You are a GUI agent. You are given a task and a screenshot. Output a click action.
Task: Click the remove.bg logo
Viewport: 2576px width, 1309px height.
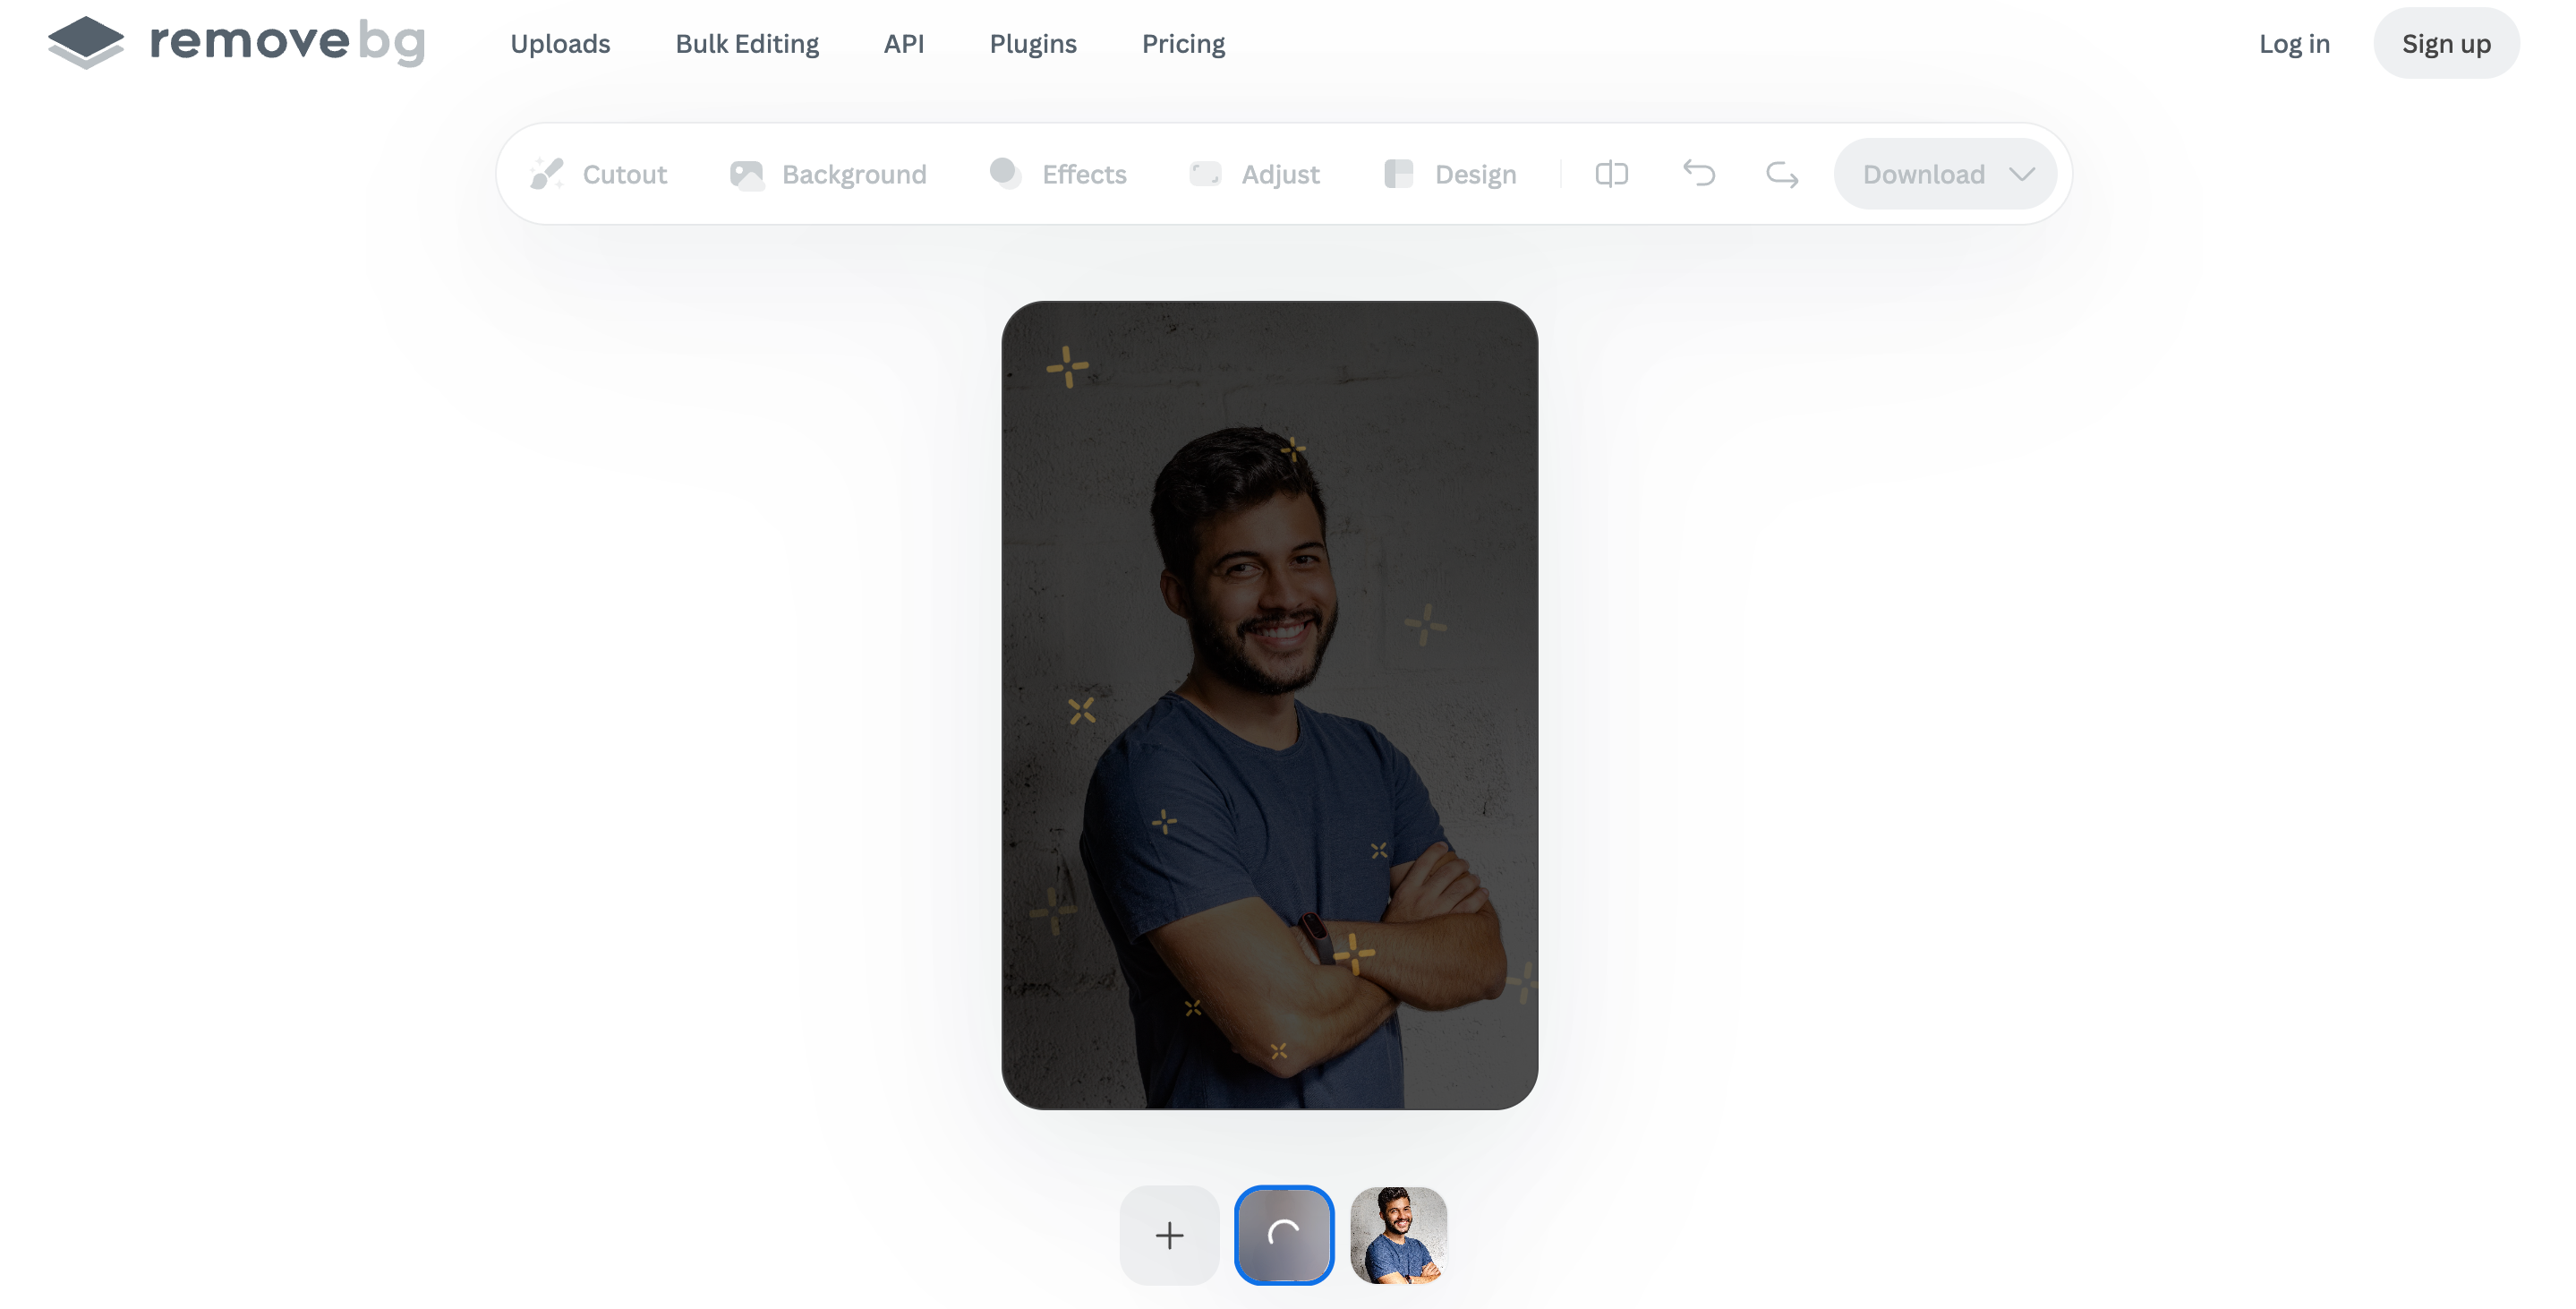tap(236, 42)
